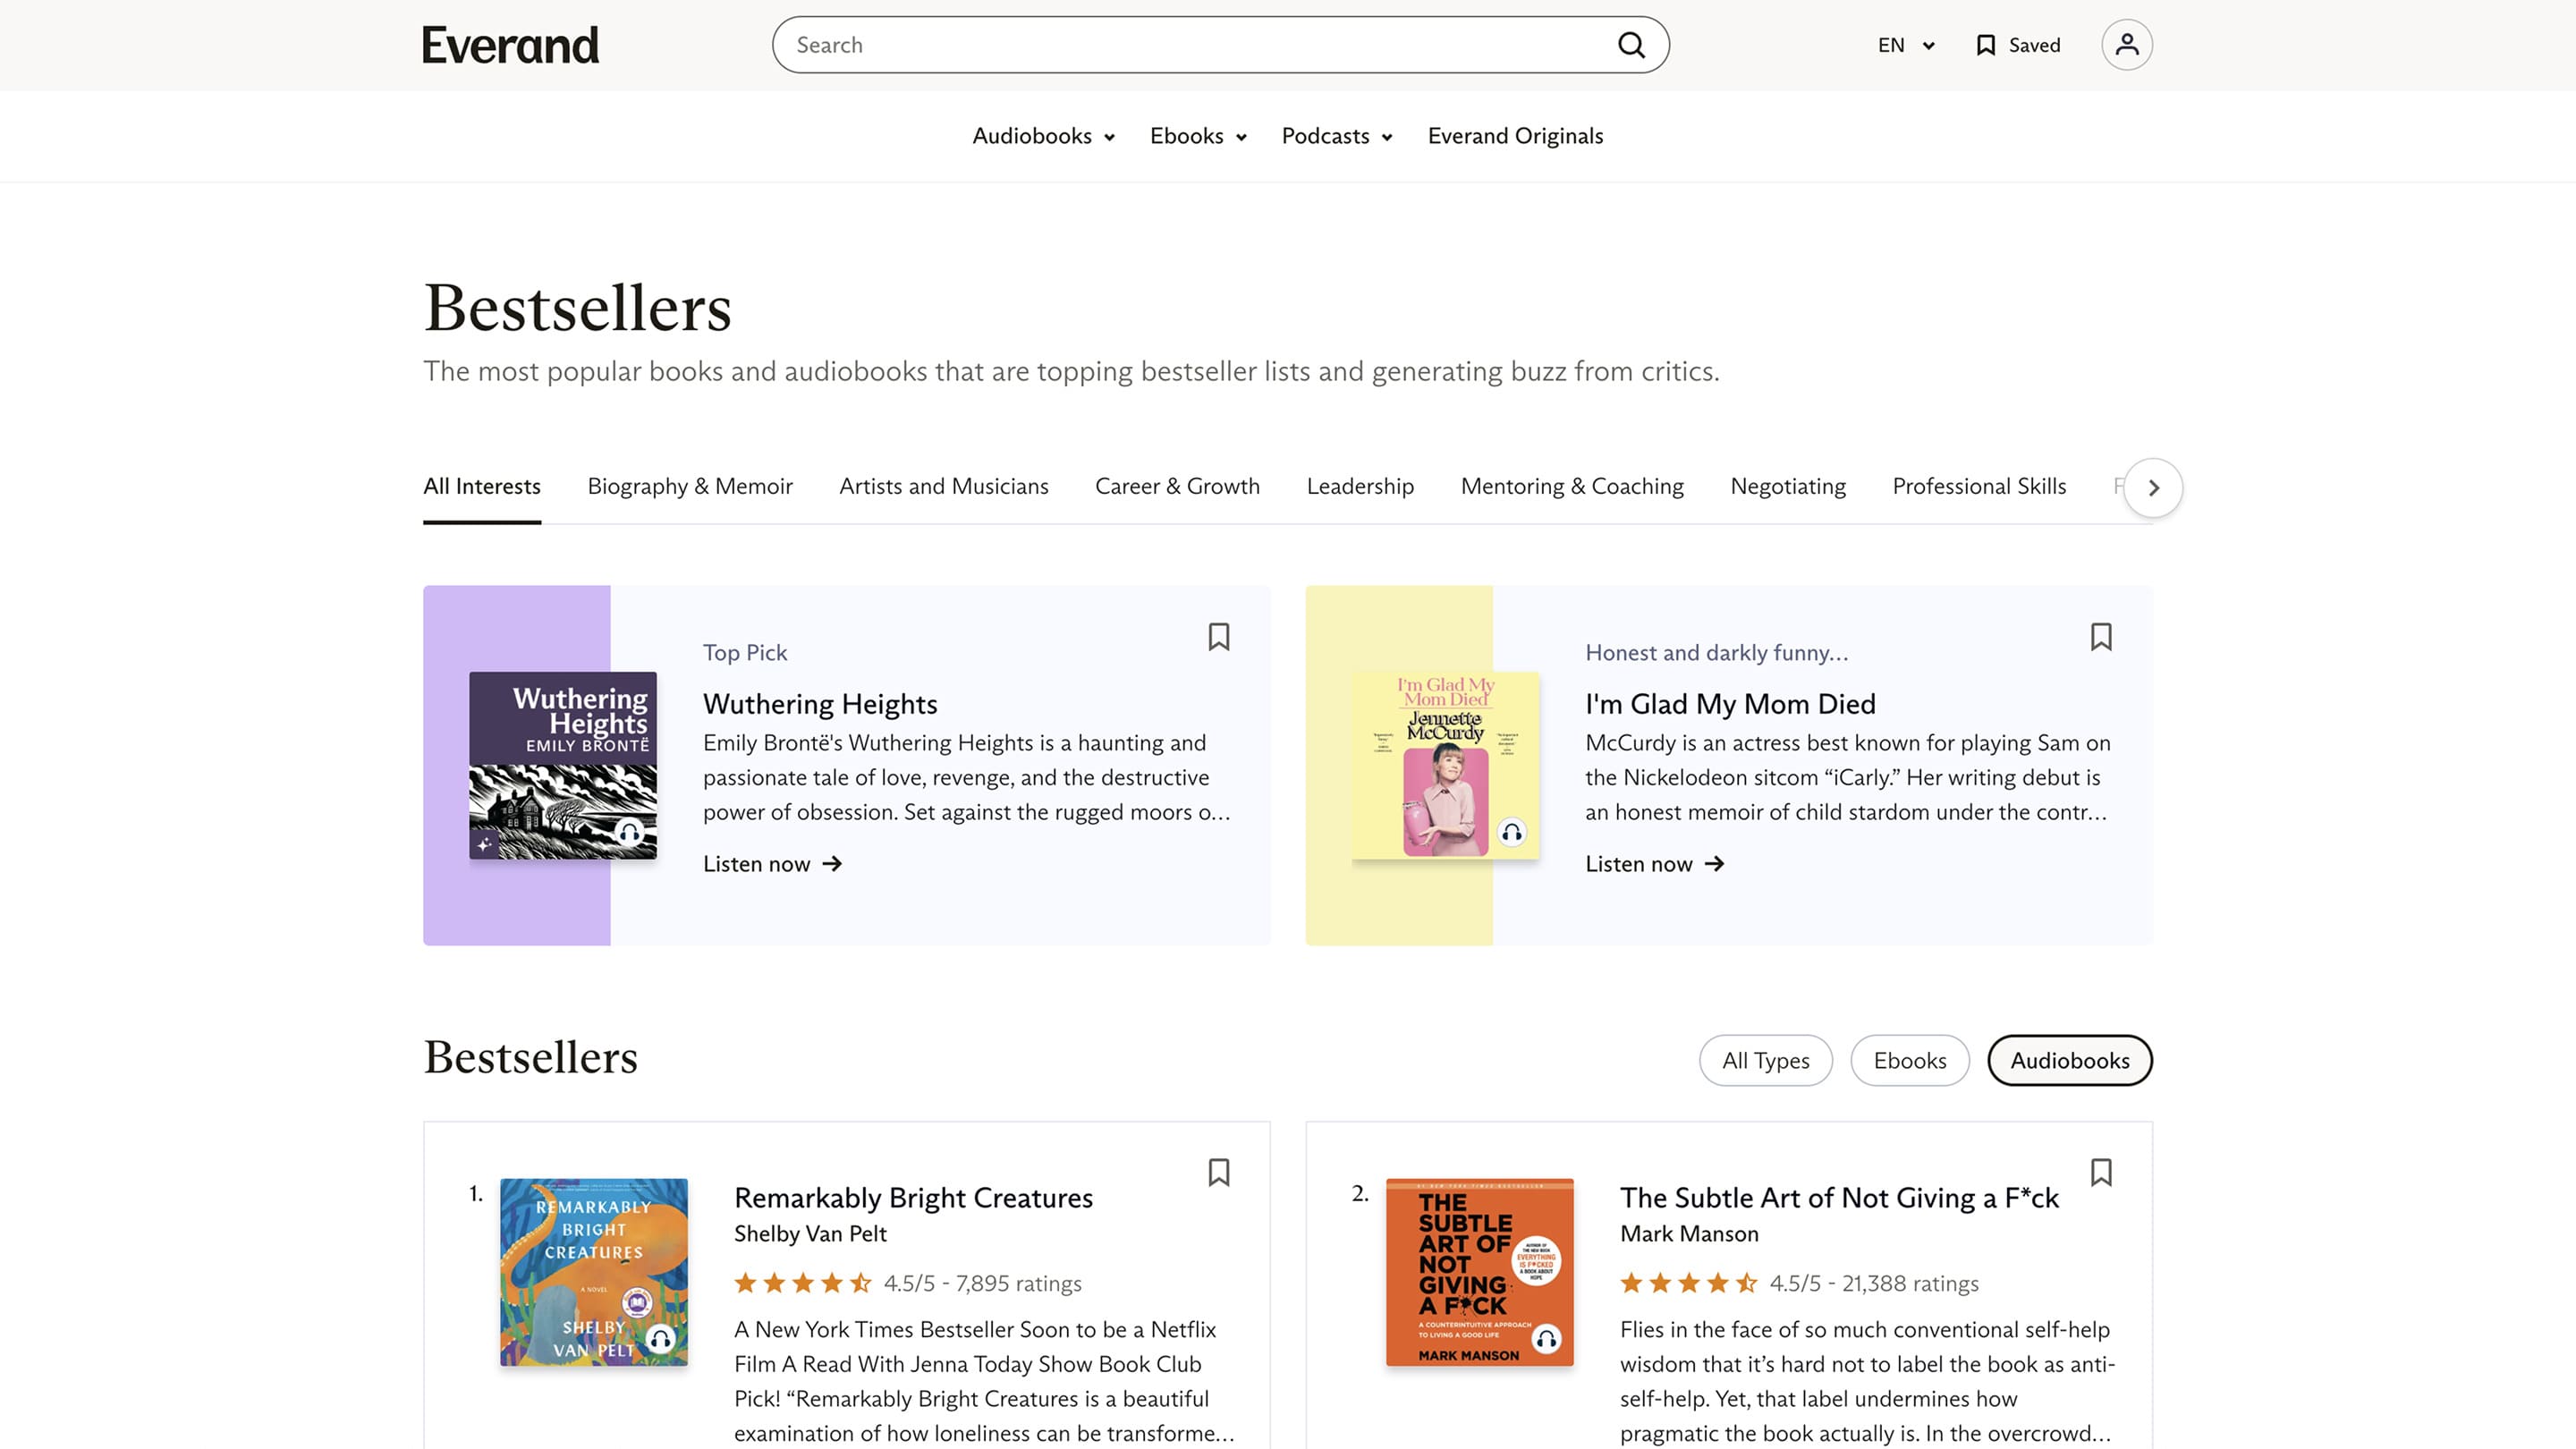Open the user account menu
Viewport: 2576px width, 1449px height.
click(x=2128, y=44)
